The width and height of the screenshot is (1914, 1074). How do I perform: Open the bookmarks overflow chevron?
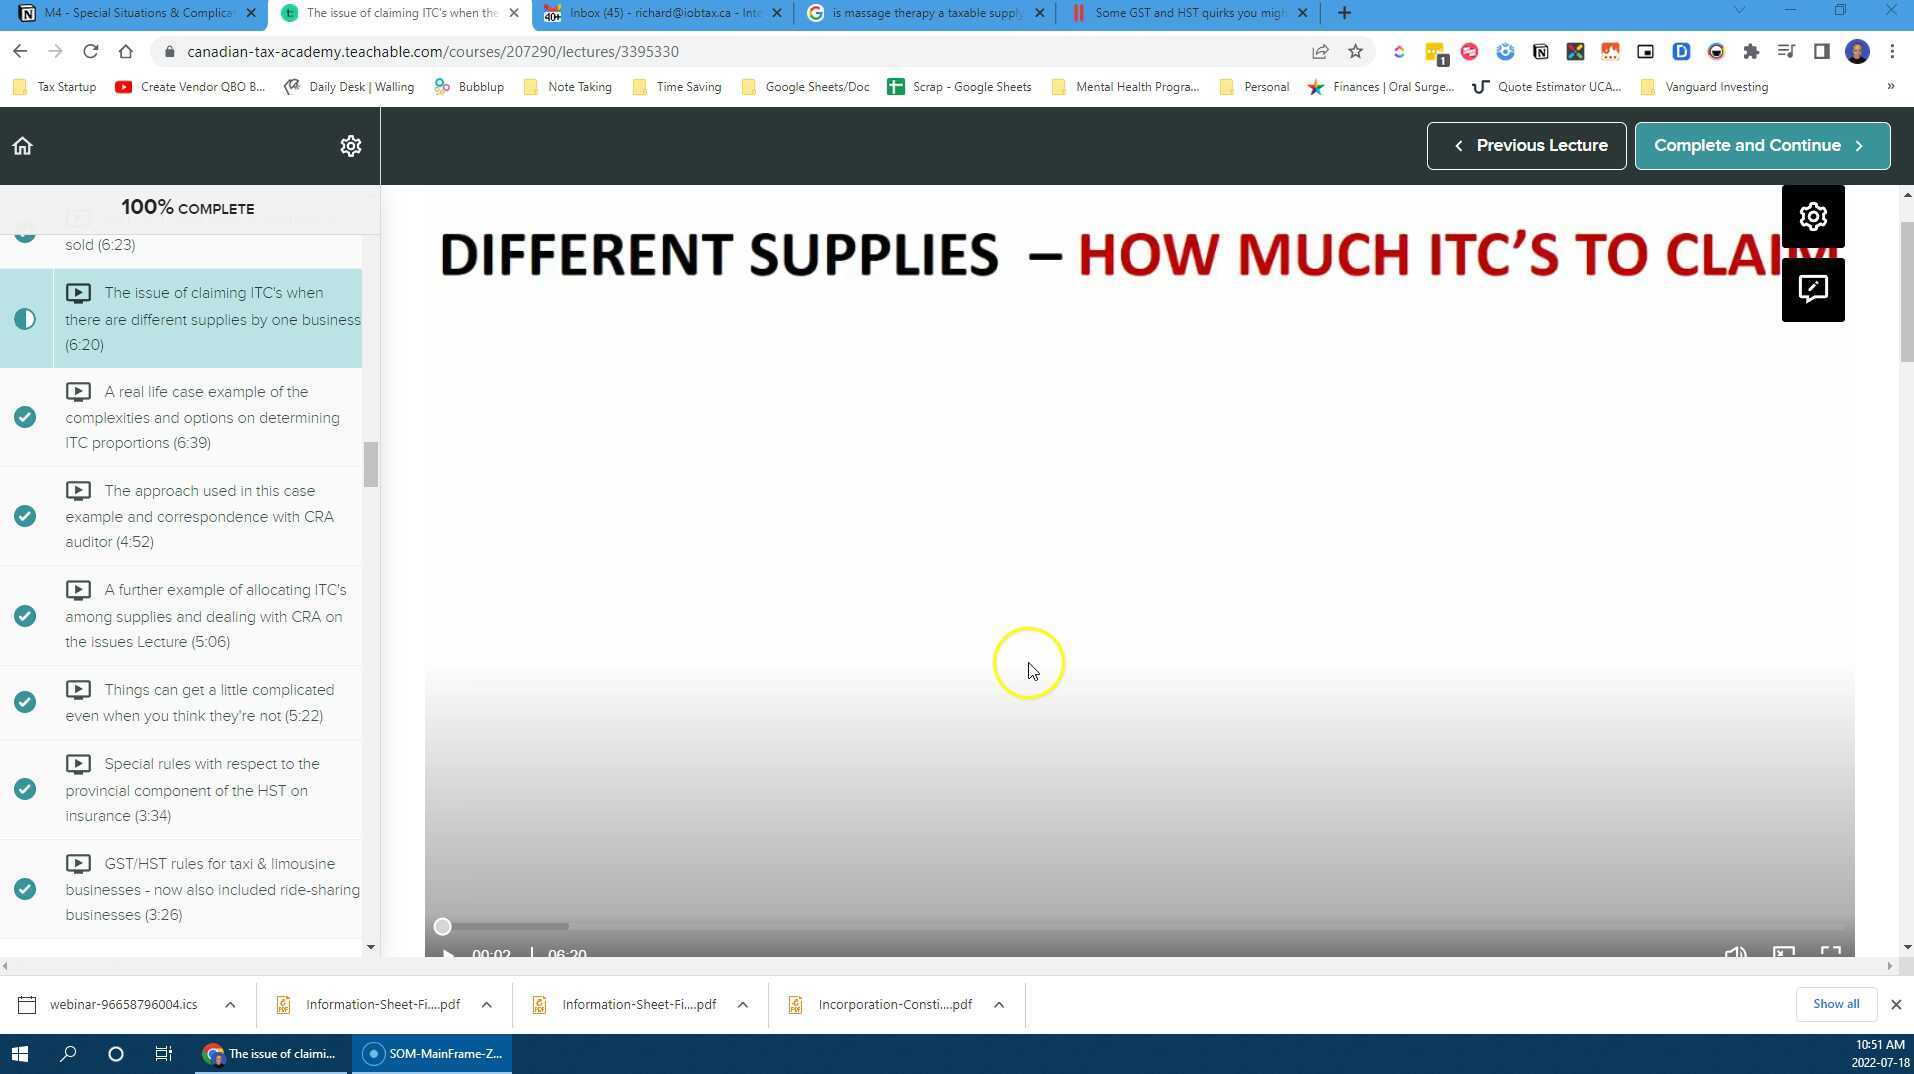click(x=1890, y=87)
